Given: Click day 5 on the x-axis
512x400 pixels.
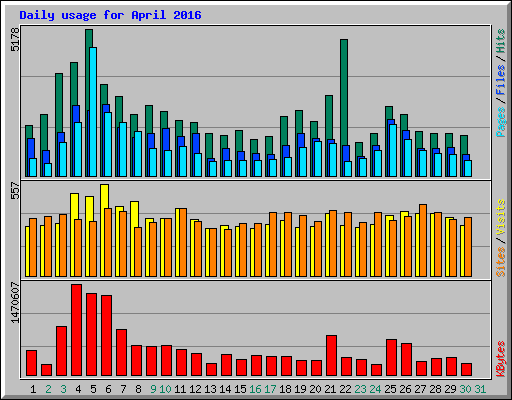Looking at the screenshot, I should point(93,389).
